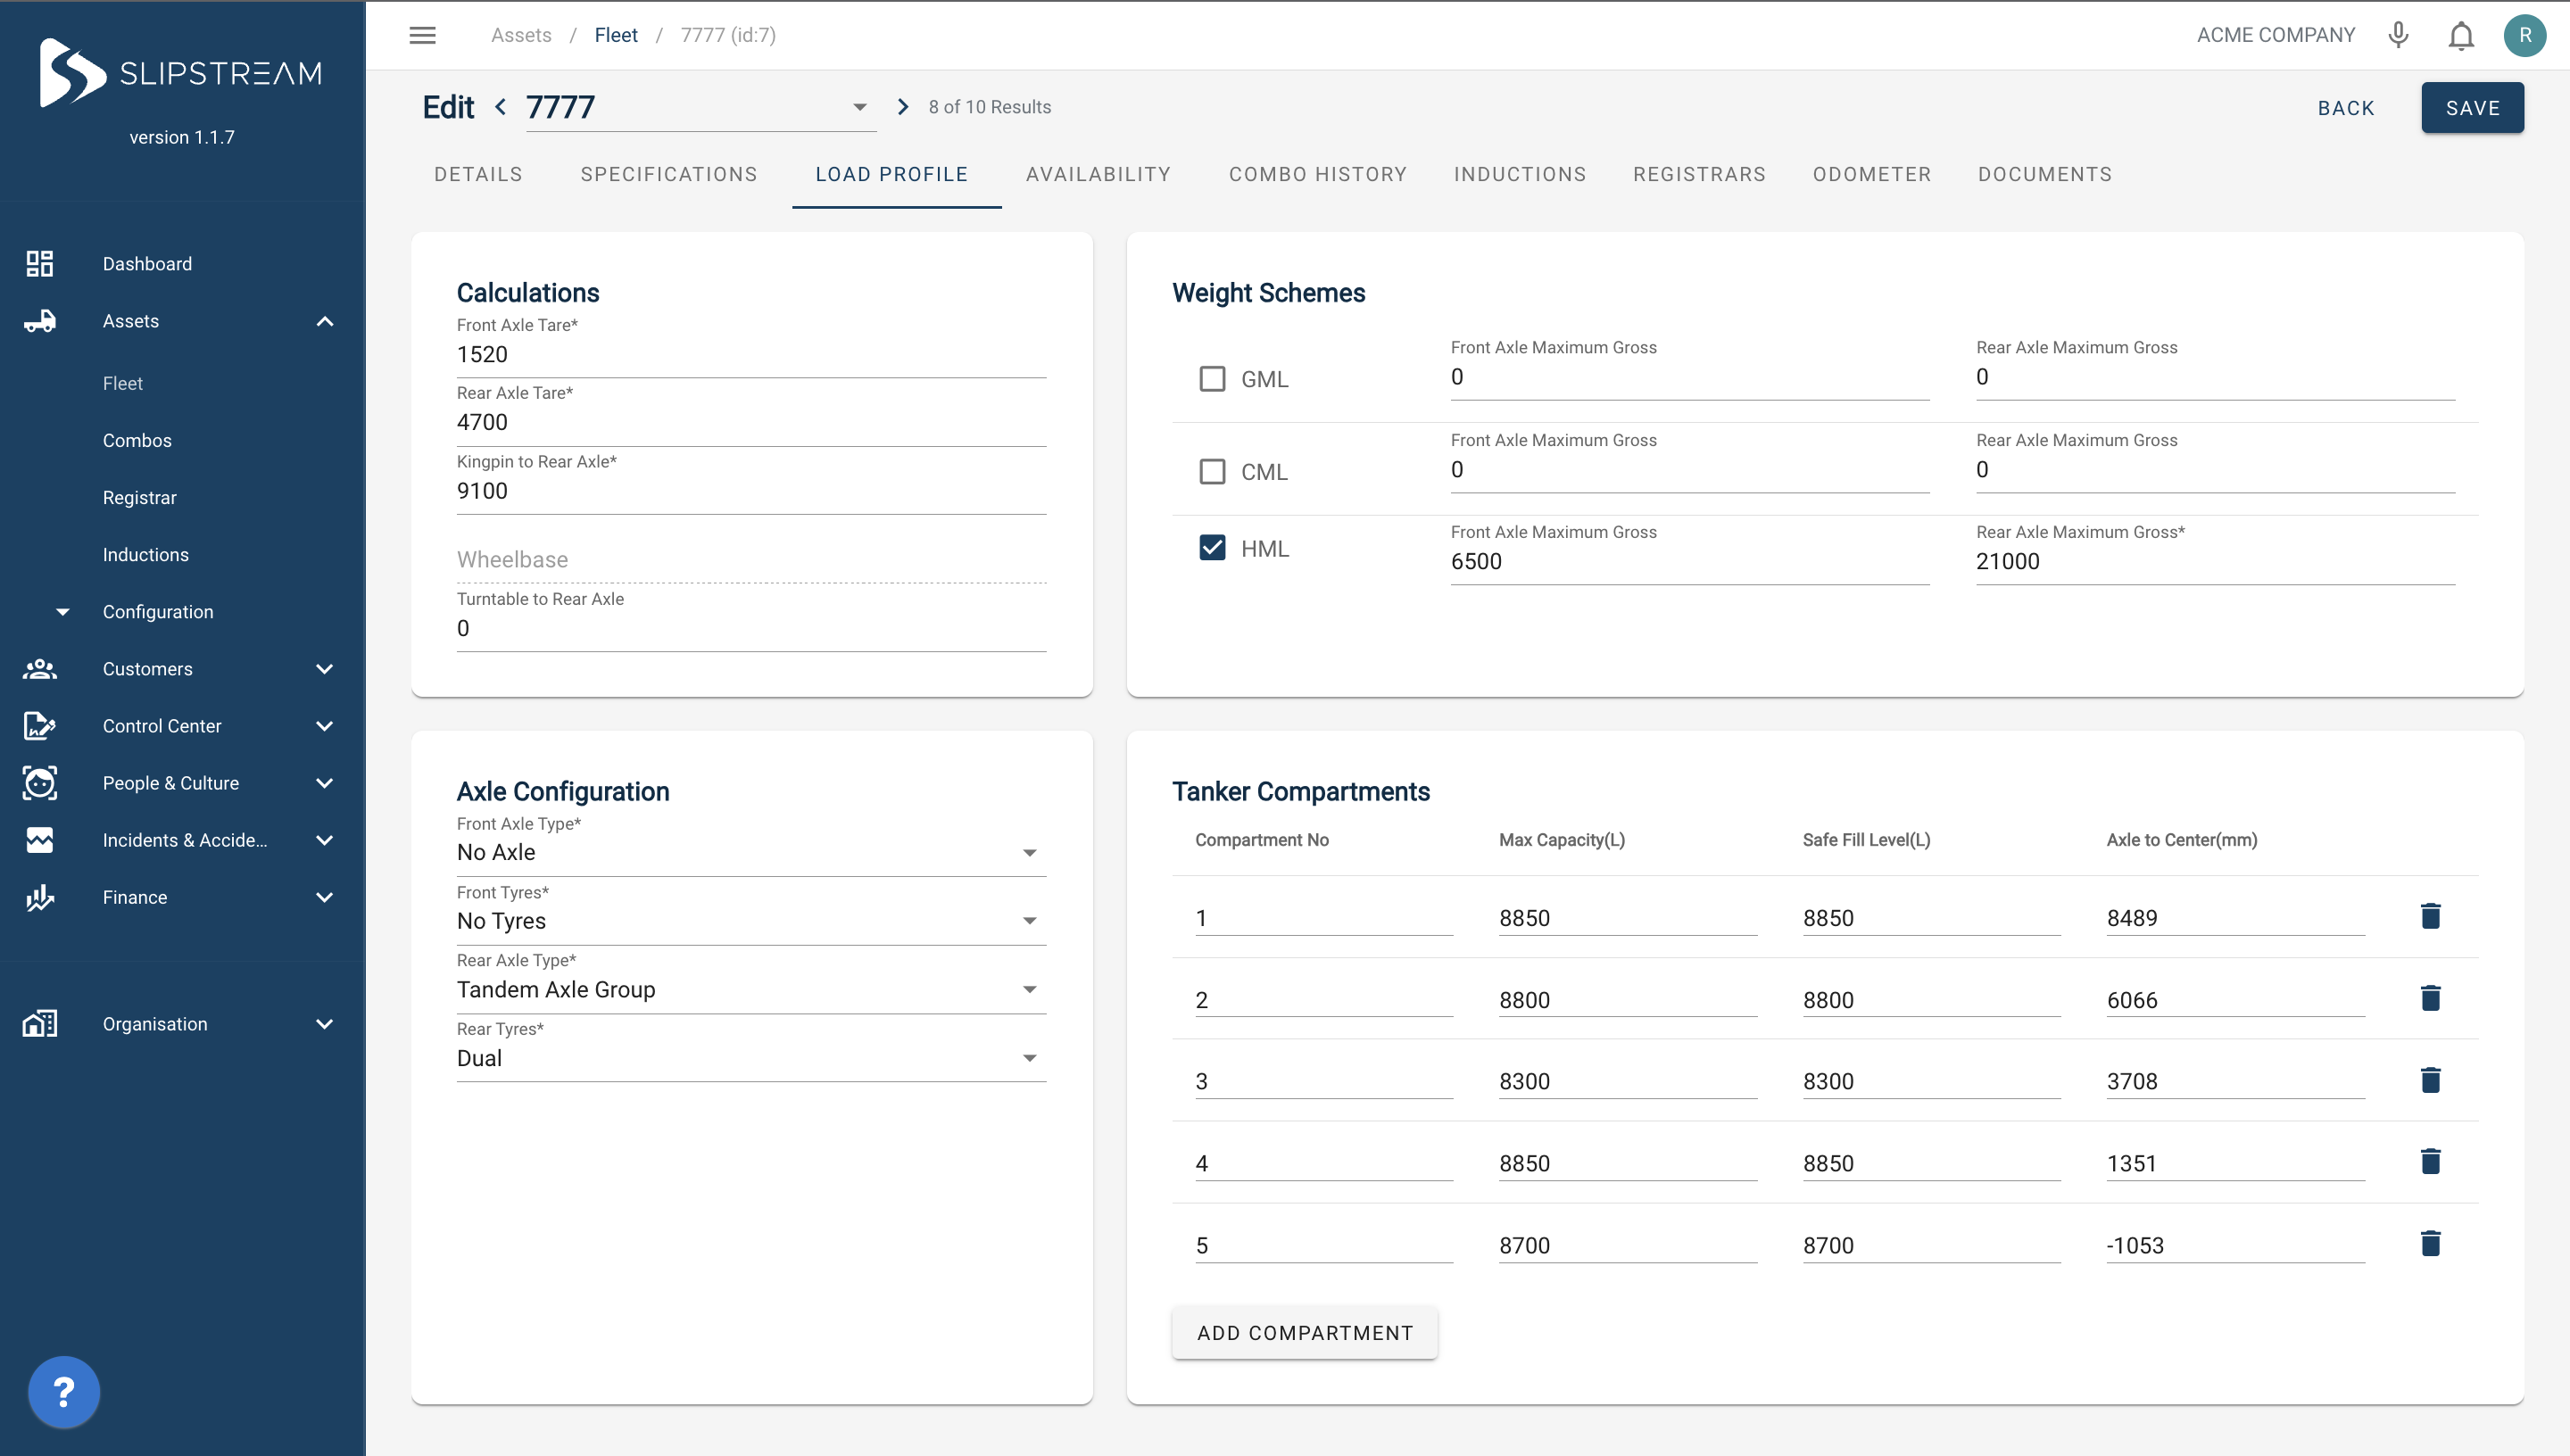Click the Add Compartment button
2570x1456 pixels.
coord(1304,1333)
